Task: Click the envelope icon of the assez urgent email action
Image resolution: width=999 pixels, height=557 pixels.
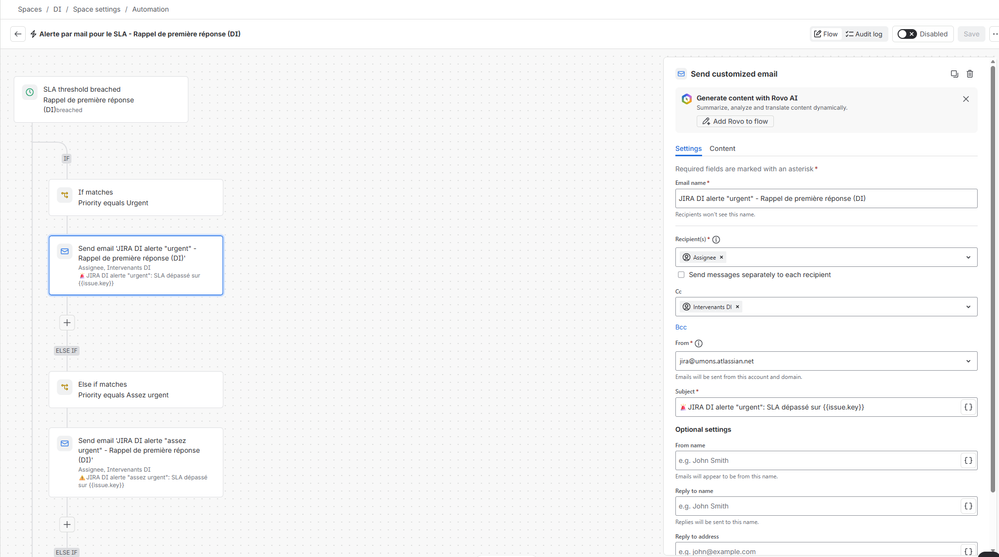Action: click(64, 444)
